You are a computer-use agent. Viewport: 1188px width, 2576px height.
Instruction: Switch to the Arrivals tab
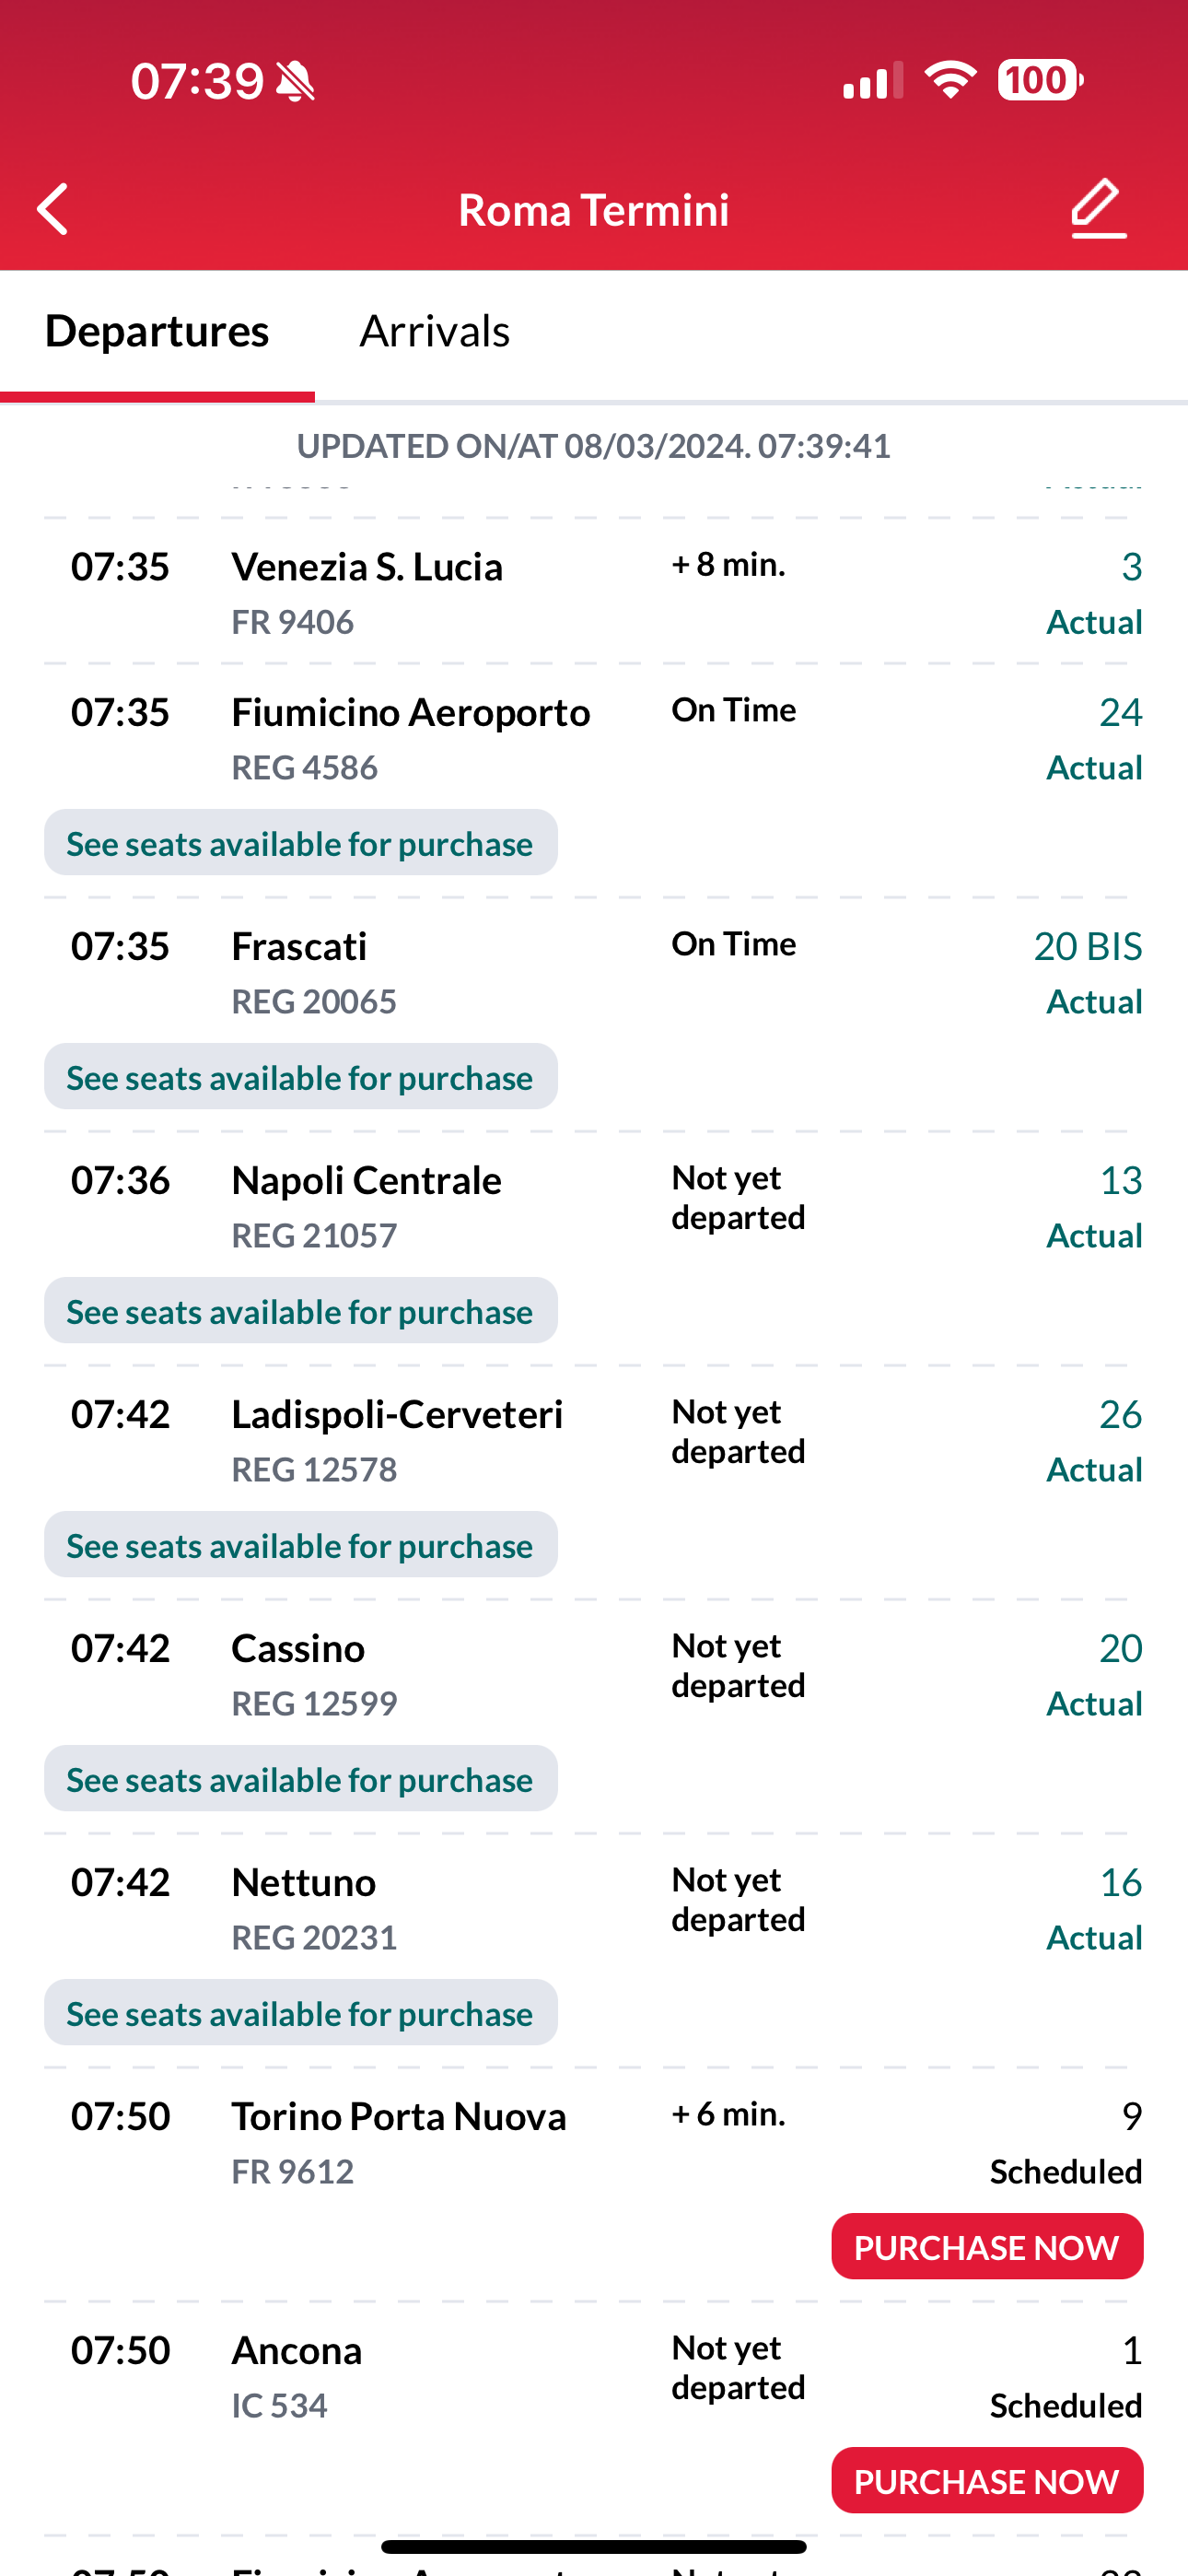click(435, 331)
